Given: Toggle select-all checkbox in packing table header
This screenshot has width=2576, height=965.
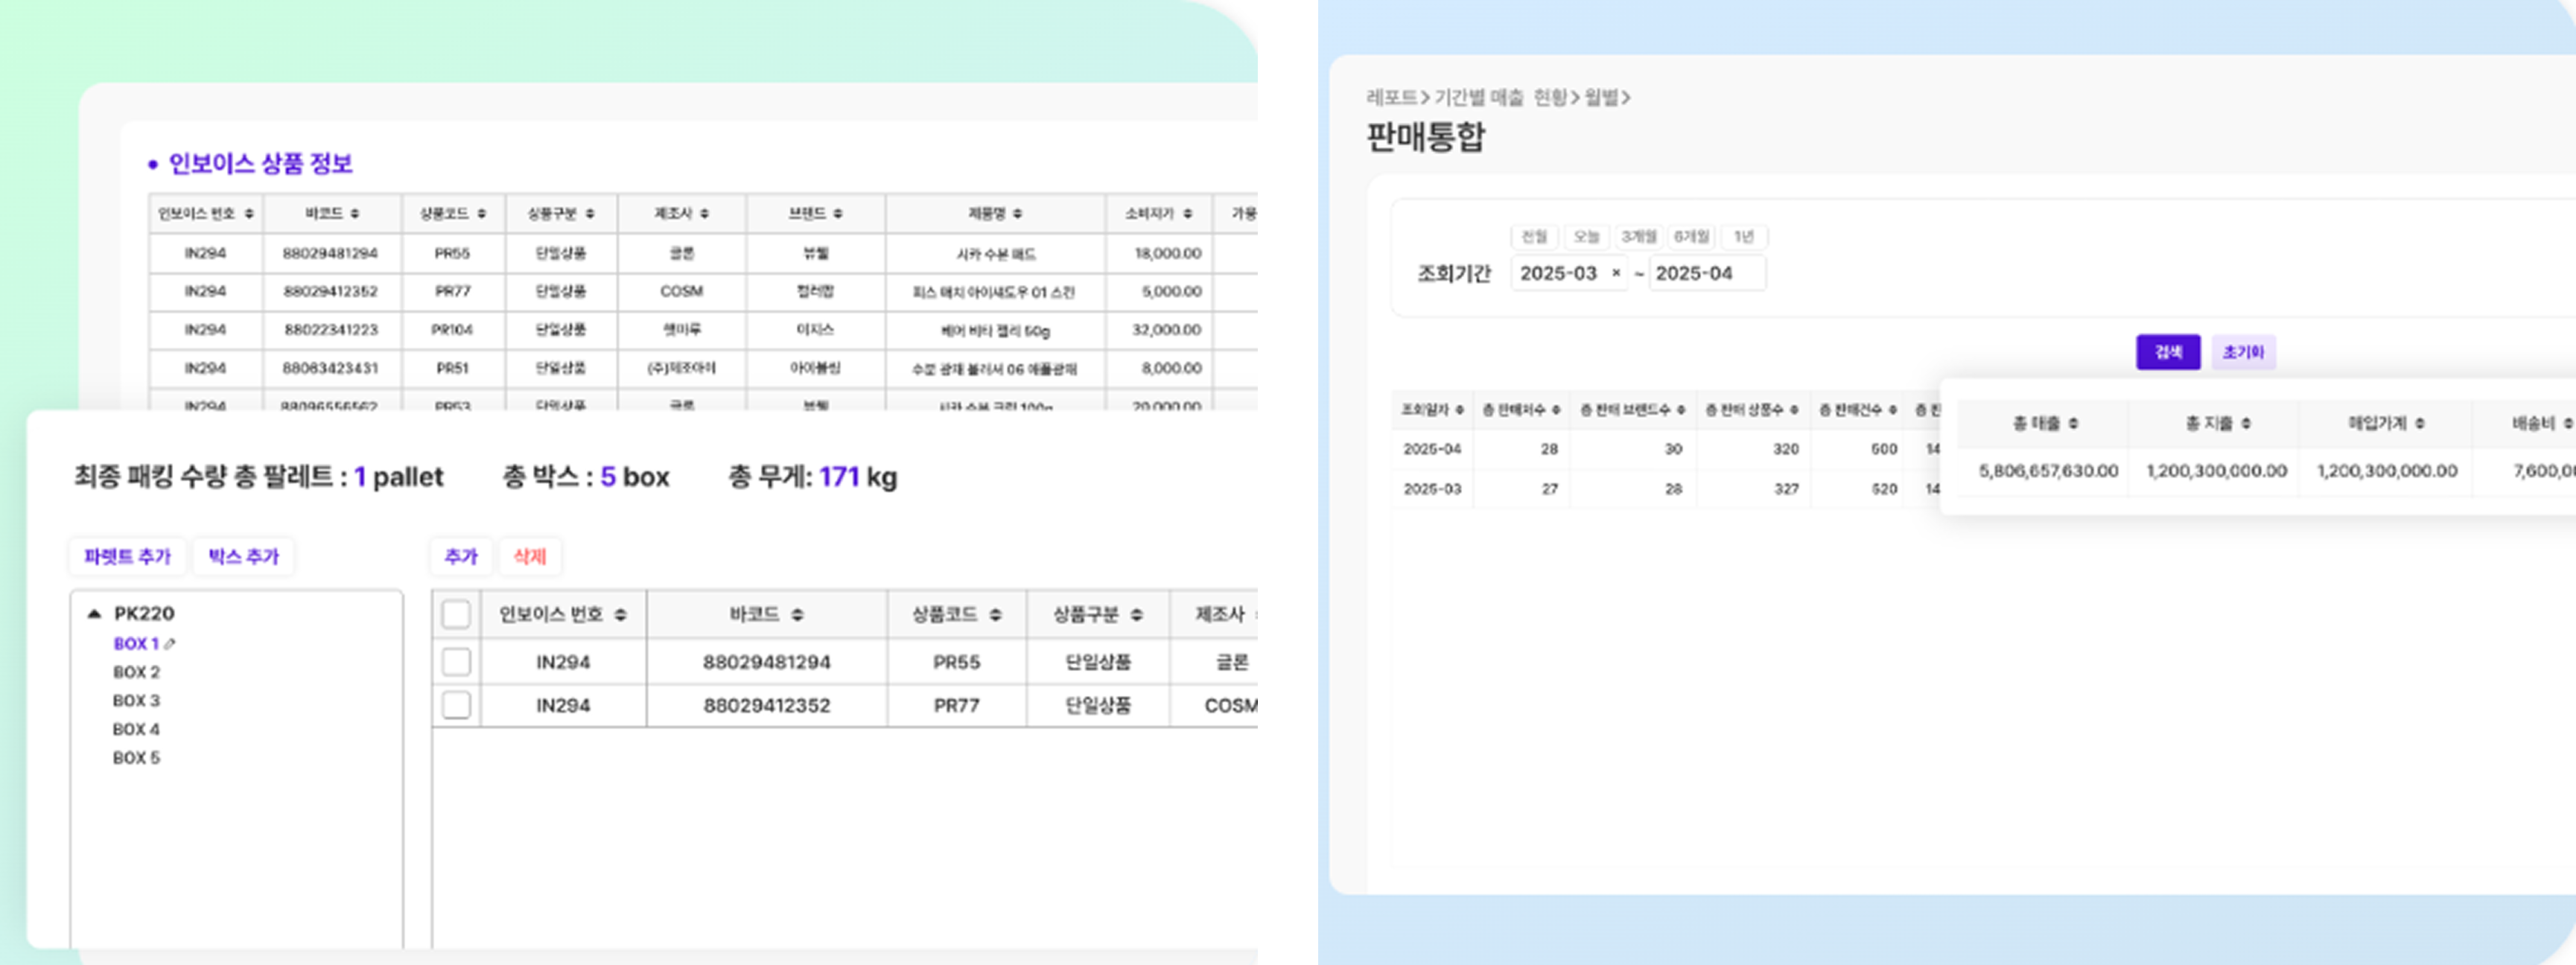Looking at the screenshot, I should tap(456, 614).
